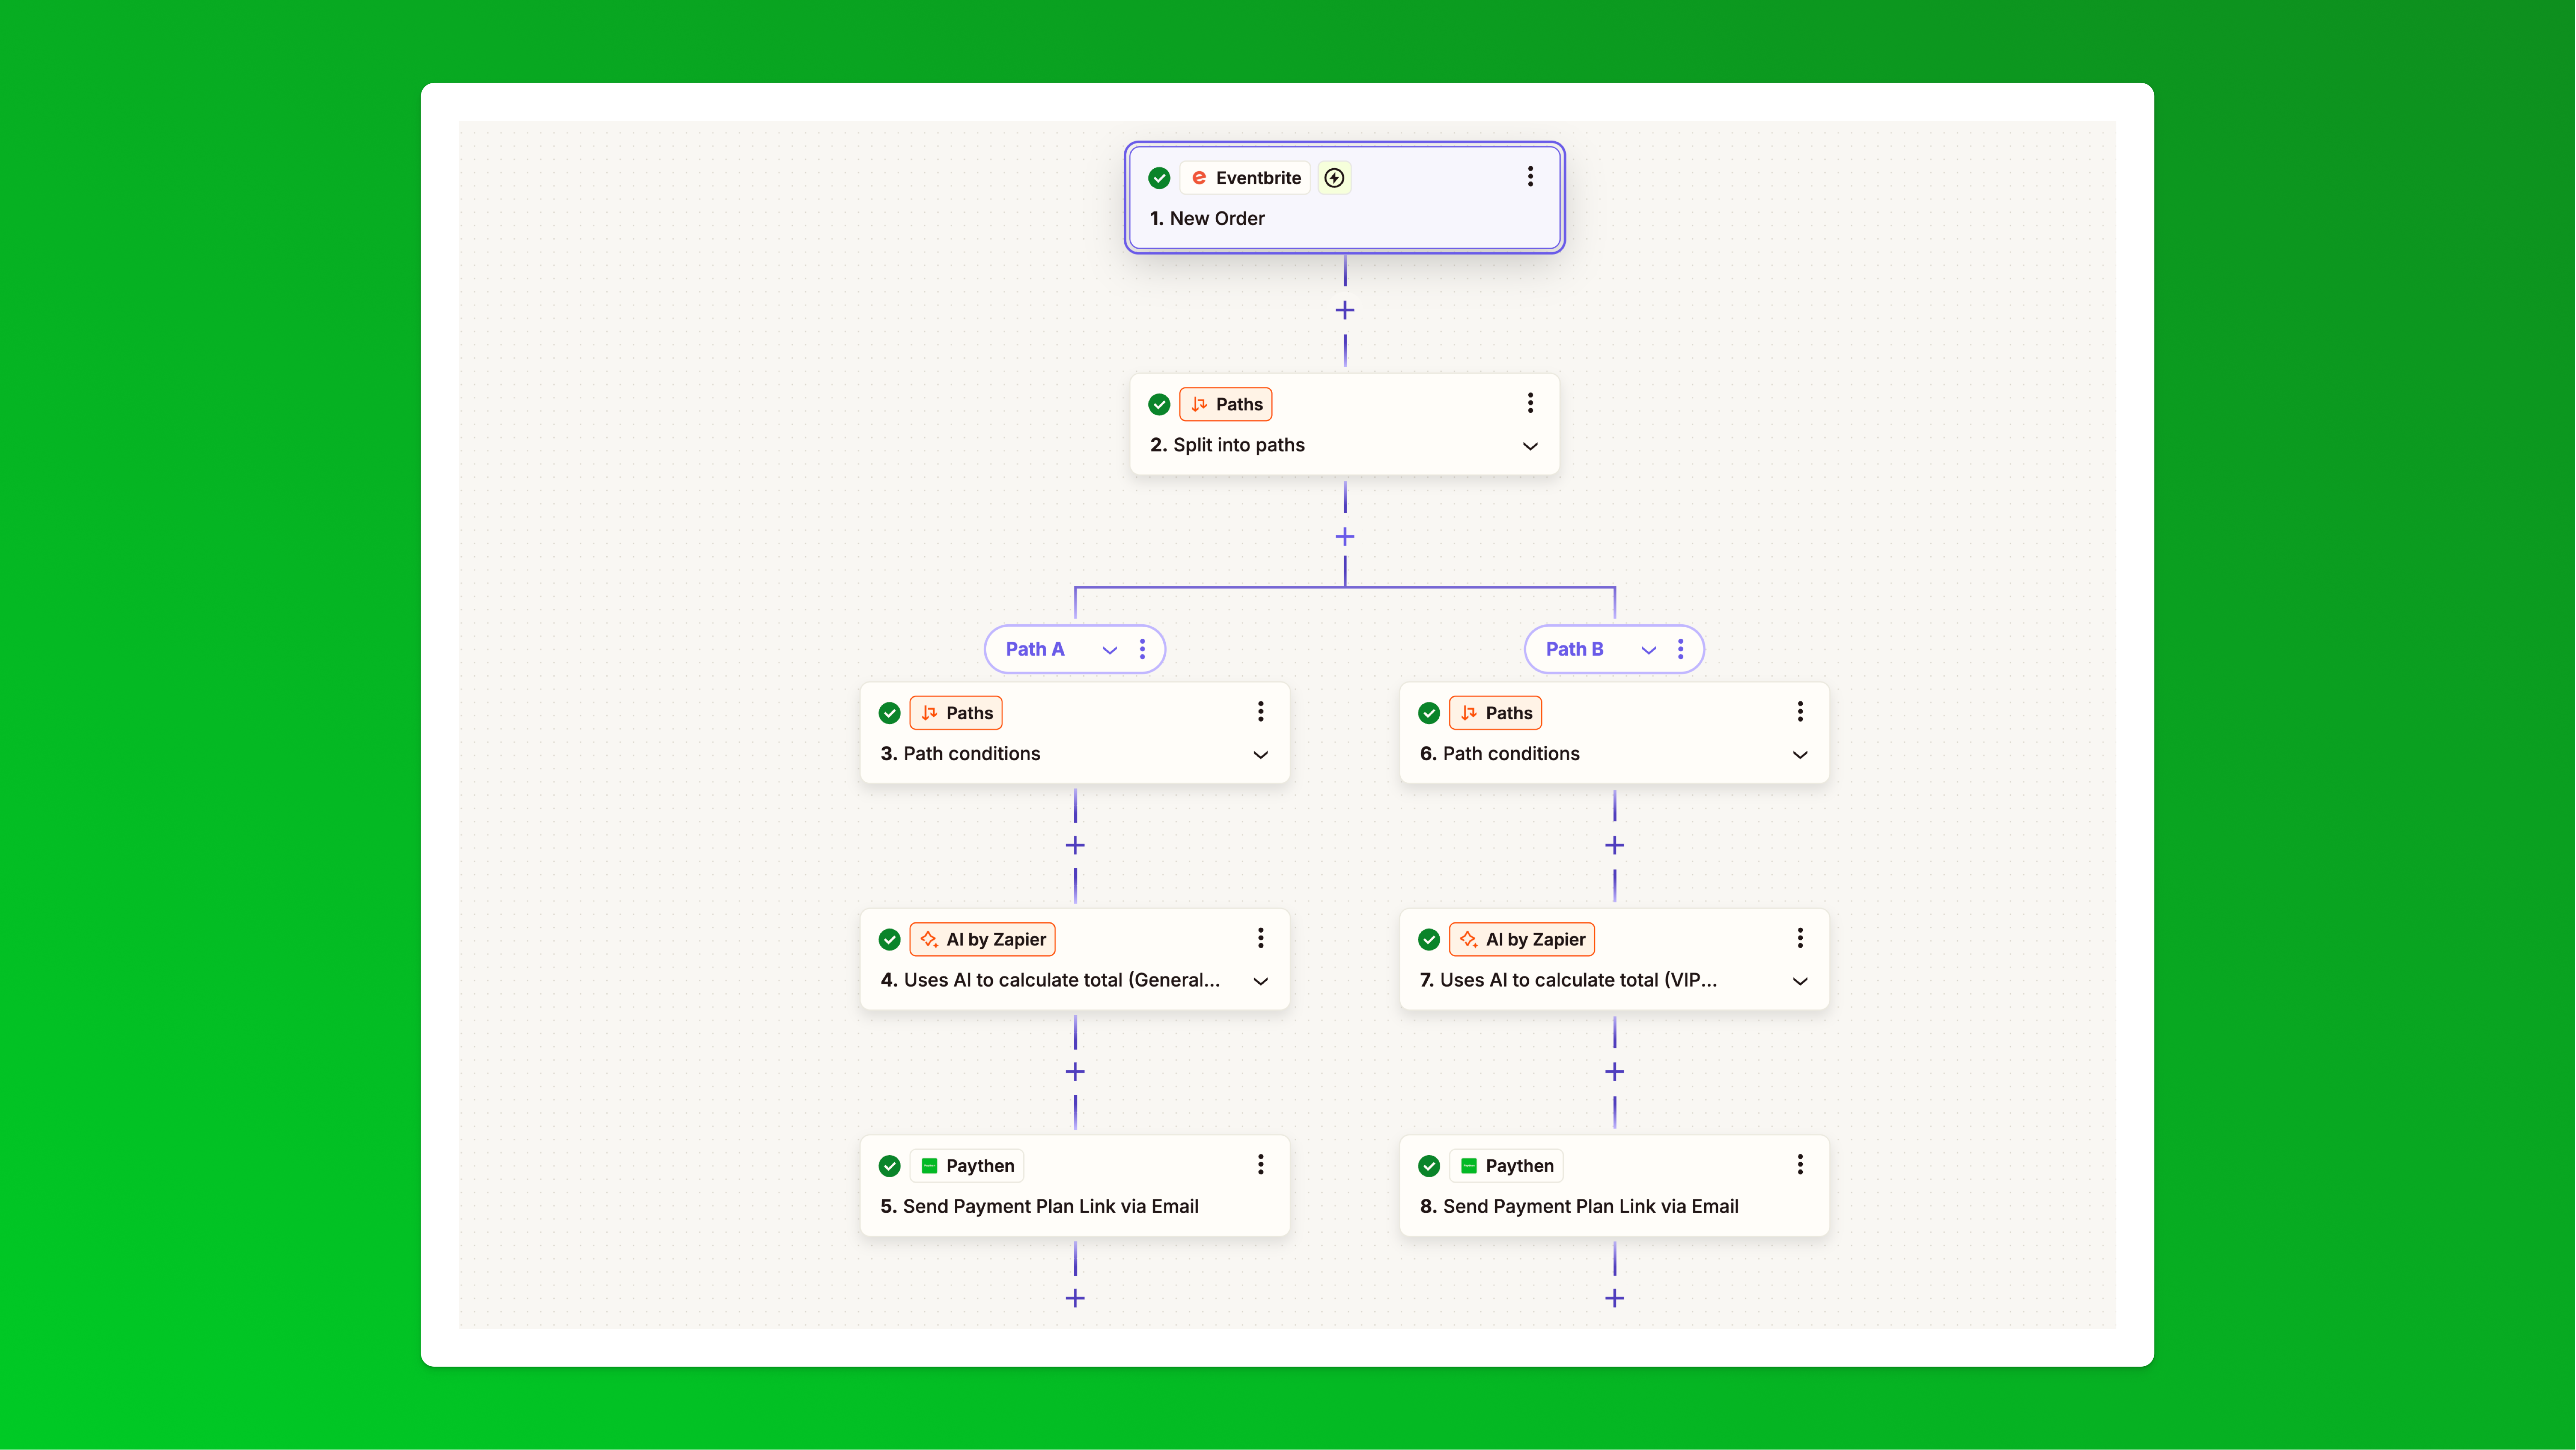Add a step below step 7 AI by Zapier
Viewport: 2576px width, 1450px height.
coord(1614,1072)
